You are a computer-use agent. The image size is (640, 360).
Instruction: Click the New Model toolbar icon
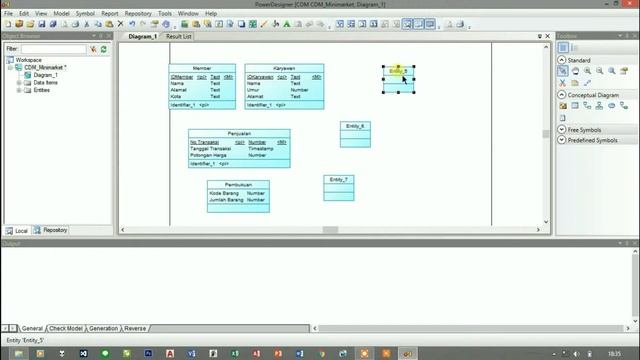(x=8, y=24)
